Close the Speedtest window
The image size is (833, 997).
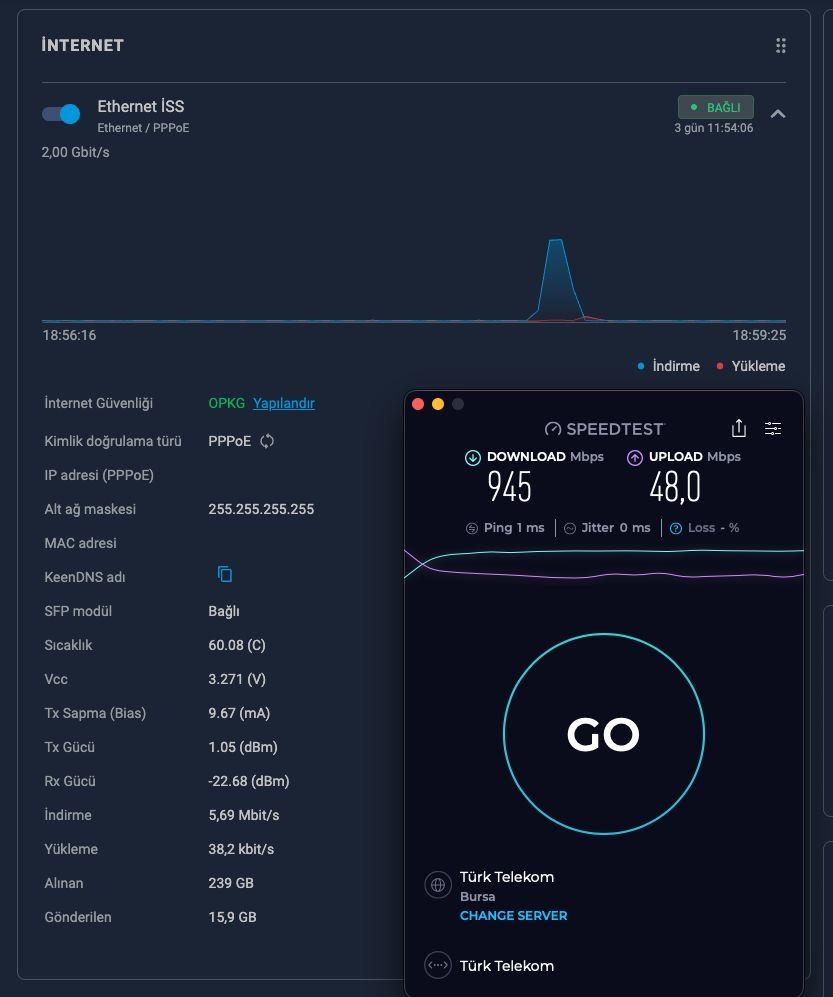(418, 404)
